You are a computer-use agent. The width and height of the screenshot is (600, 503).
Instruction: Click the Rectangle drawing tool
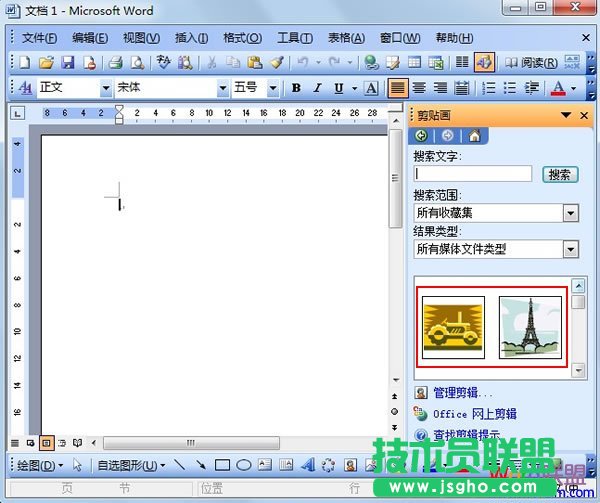tap(222, 465)
